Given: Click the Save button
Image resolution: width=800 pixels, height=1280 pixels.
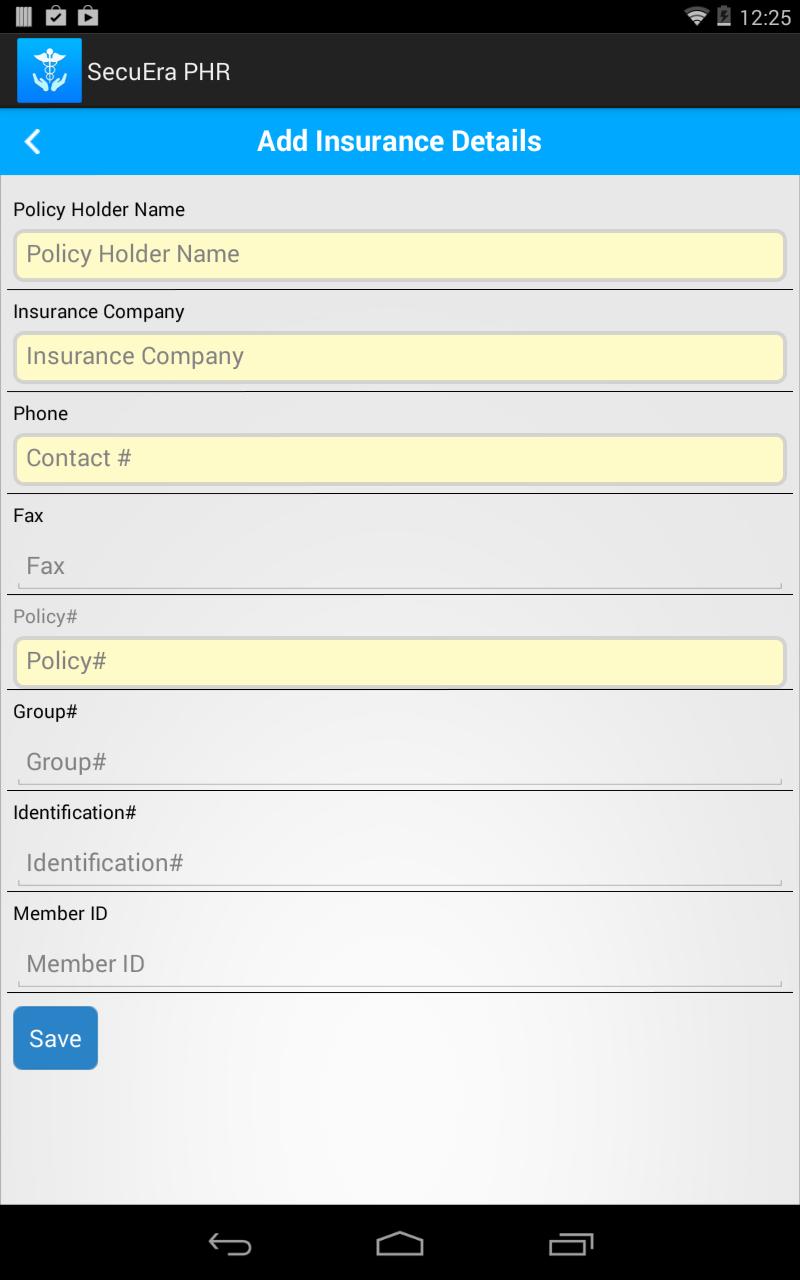Looking at the screenshot, I should [x=55, y=1038].
